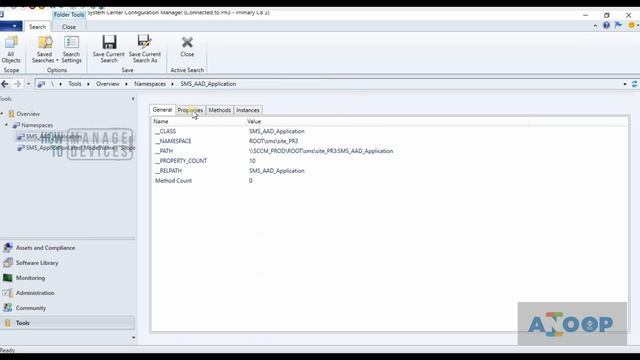Select the __PATH row

[x=389, y=151]
